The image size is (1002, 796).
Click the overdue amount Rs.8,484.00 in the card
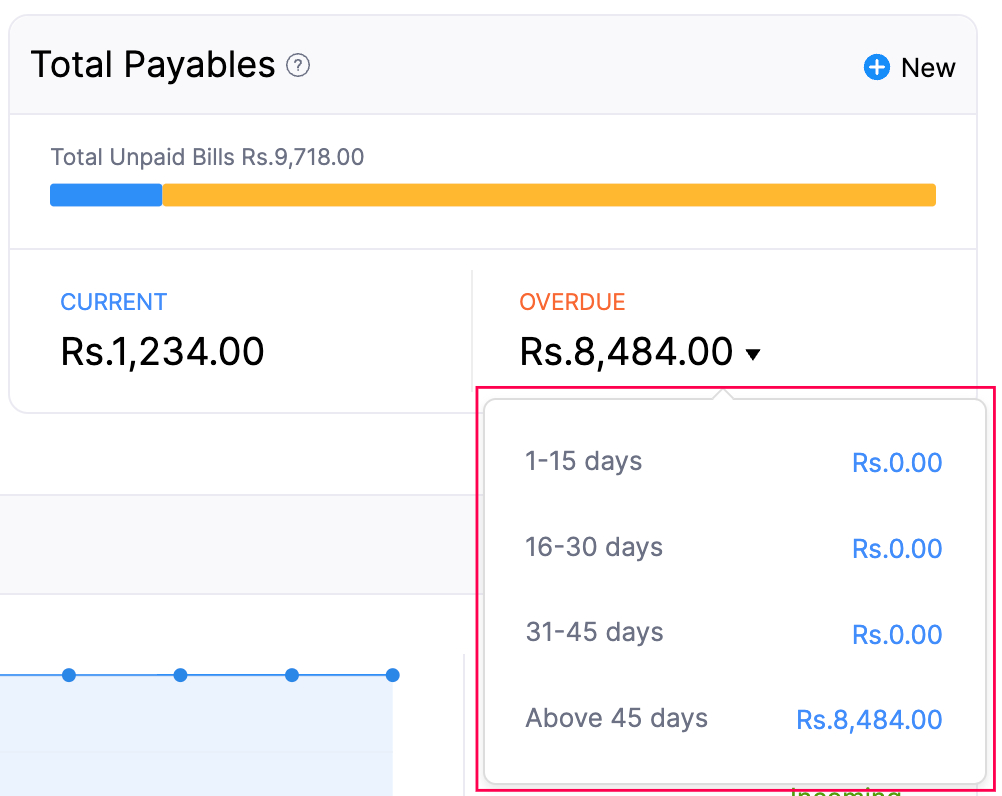[626, 352]
